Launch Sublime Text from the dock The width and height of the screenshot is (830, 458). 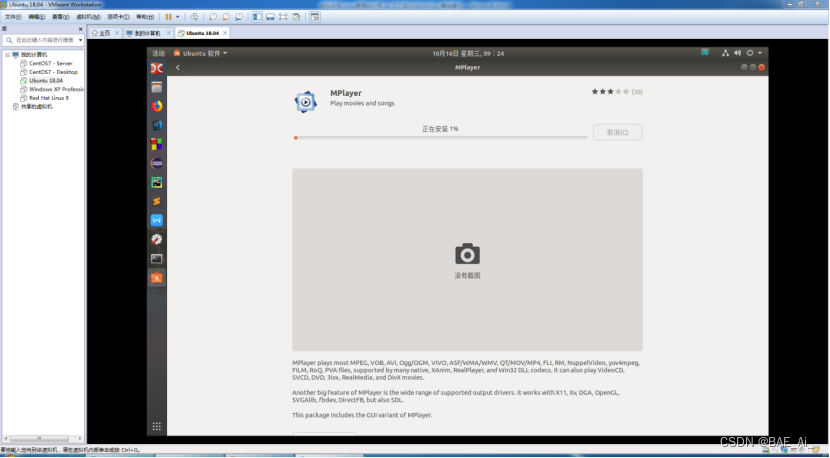click(157, 201)
